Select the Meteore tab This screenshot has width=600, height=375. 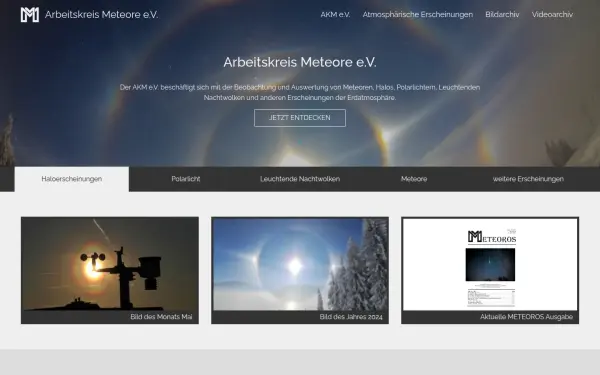tap(414, 179)
